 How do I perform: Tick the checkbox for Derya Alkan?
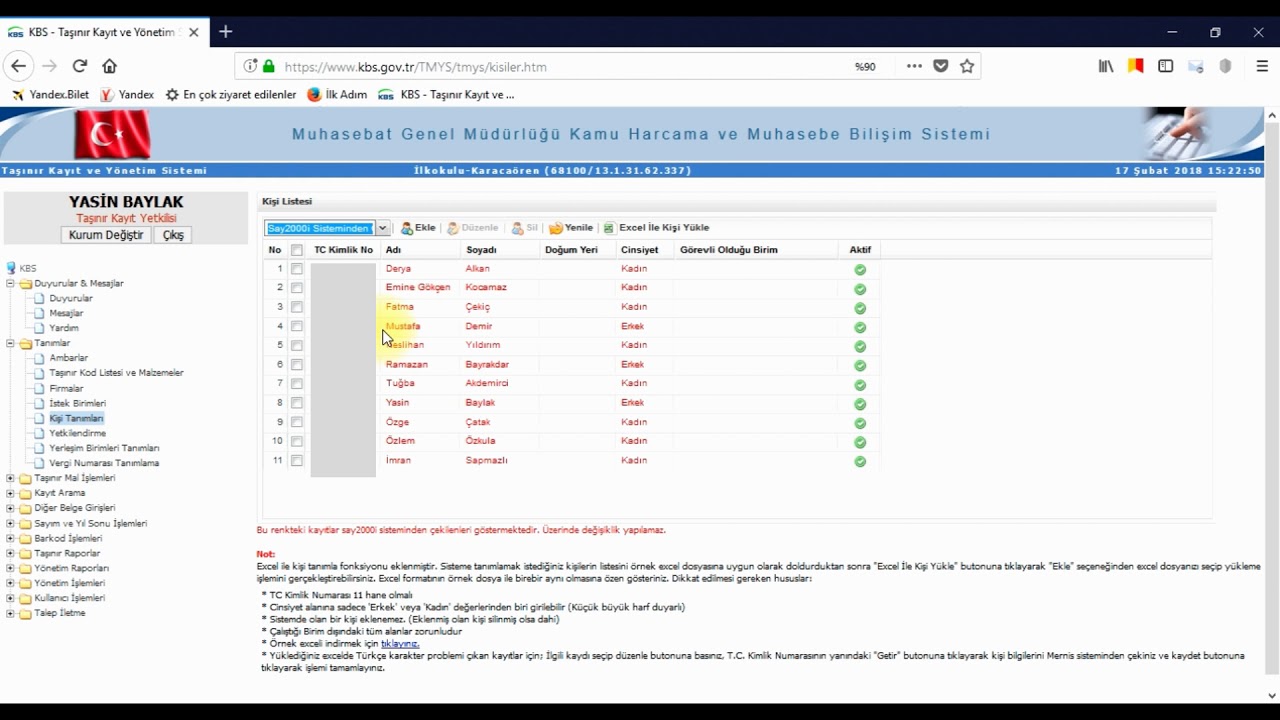tap(297, 269)
